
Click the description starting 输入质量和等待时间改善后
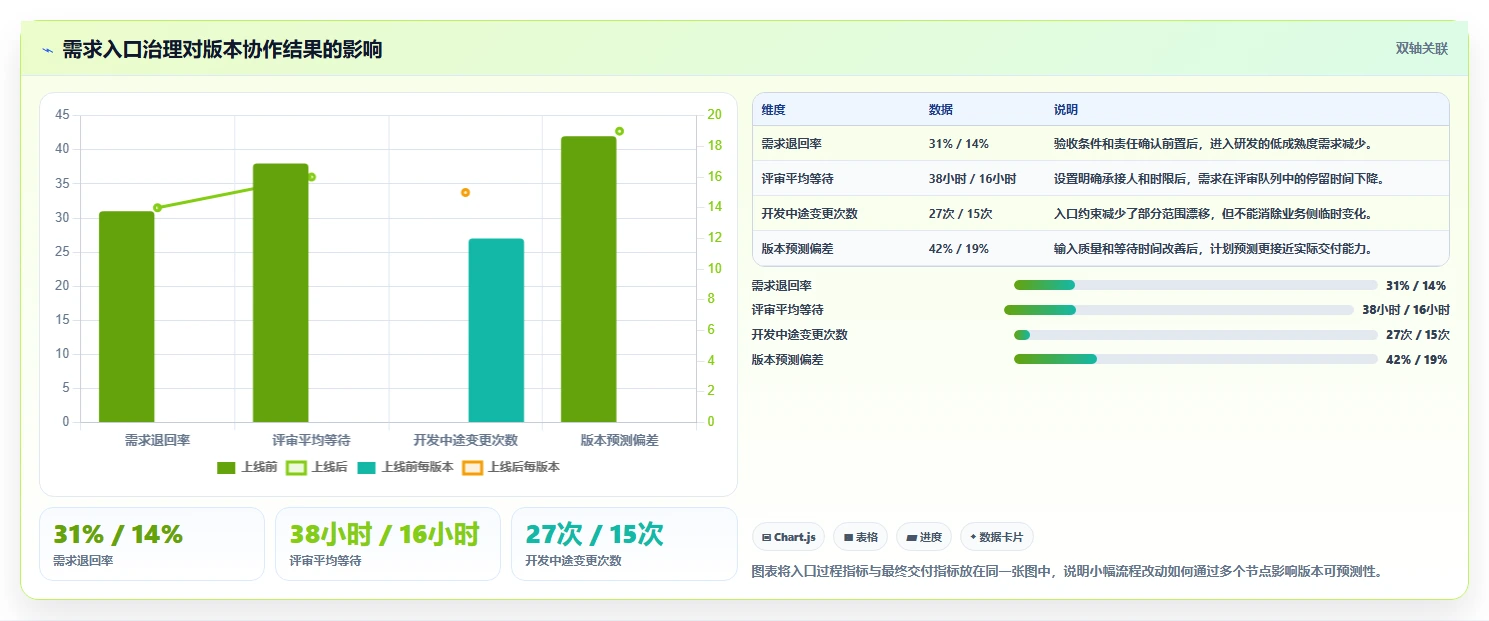1214,249
